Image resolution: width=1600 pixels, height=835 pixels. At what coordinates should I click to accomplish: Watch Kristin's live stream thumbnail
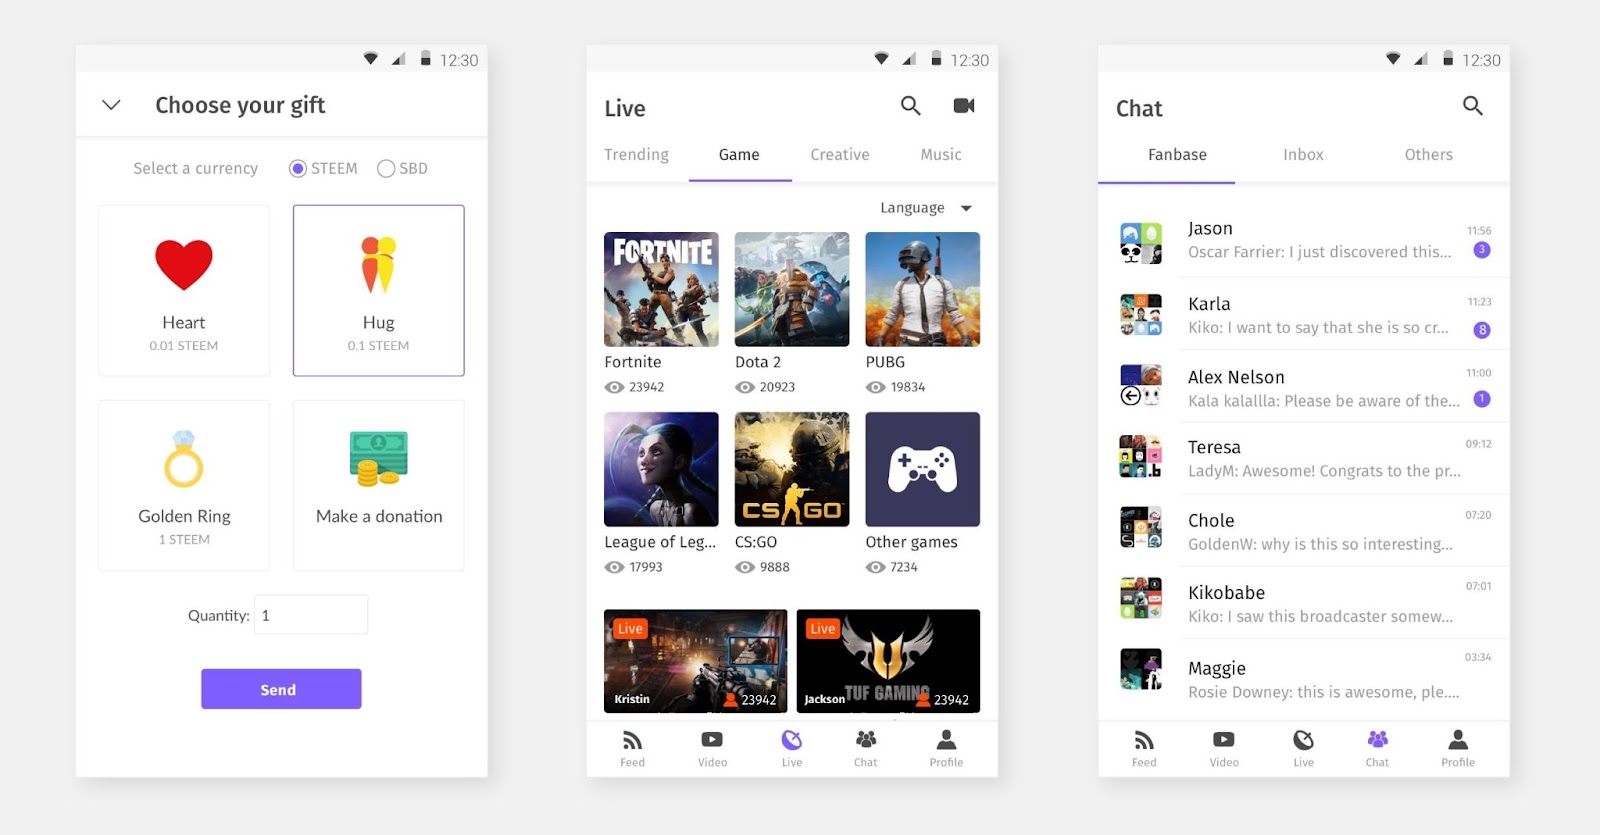pos(695,661)
